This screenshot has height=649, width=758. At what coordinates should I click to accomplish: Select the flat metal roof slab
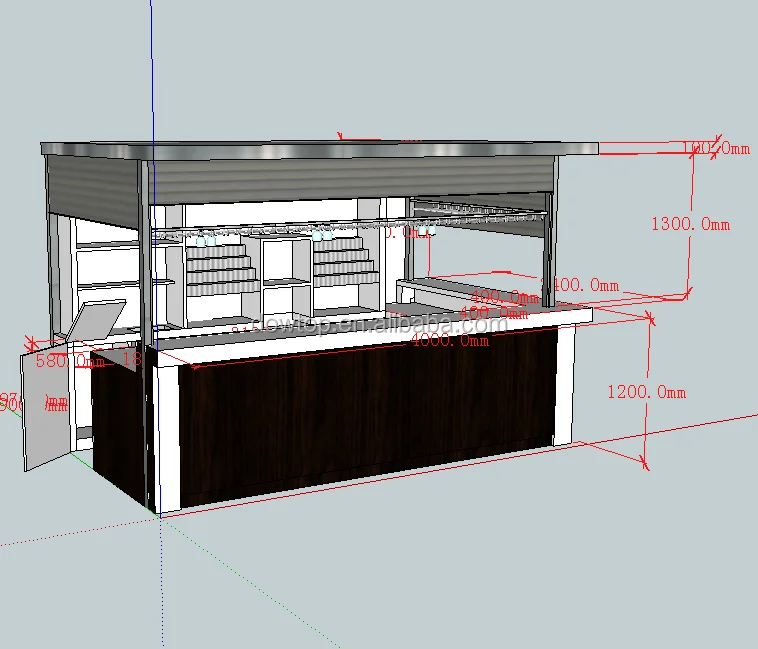click(x=320, y=149)
